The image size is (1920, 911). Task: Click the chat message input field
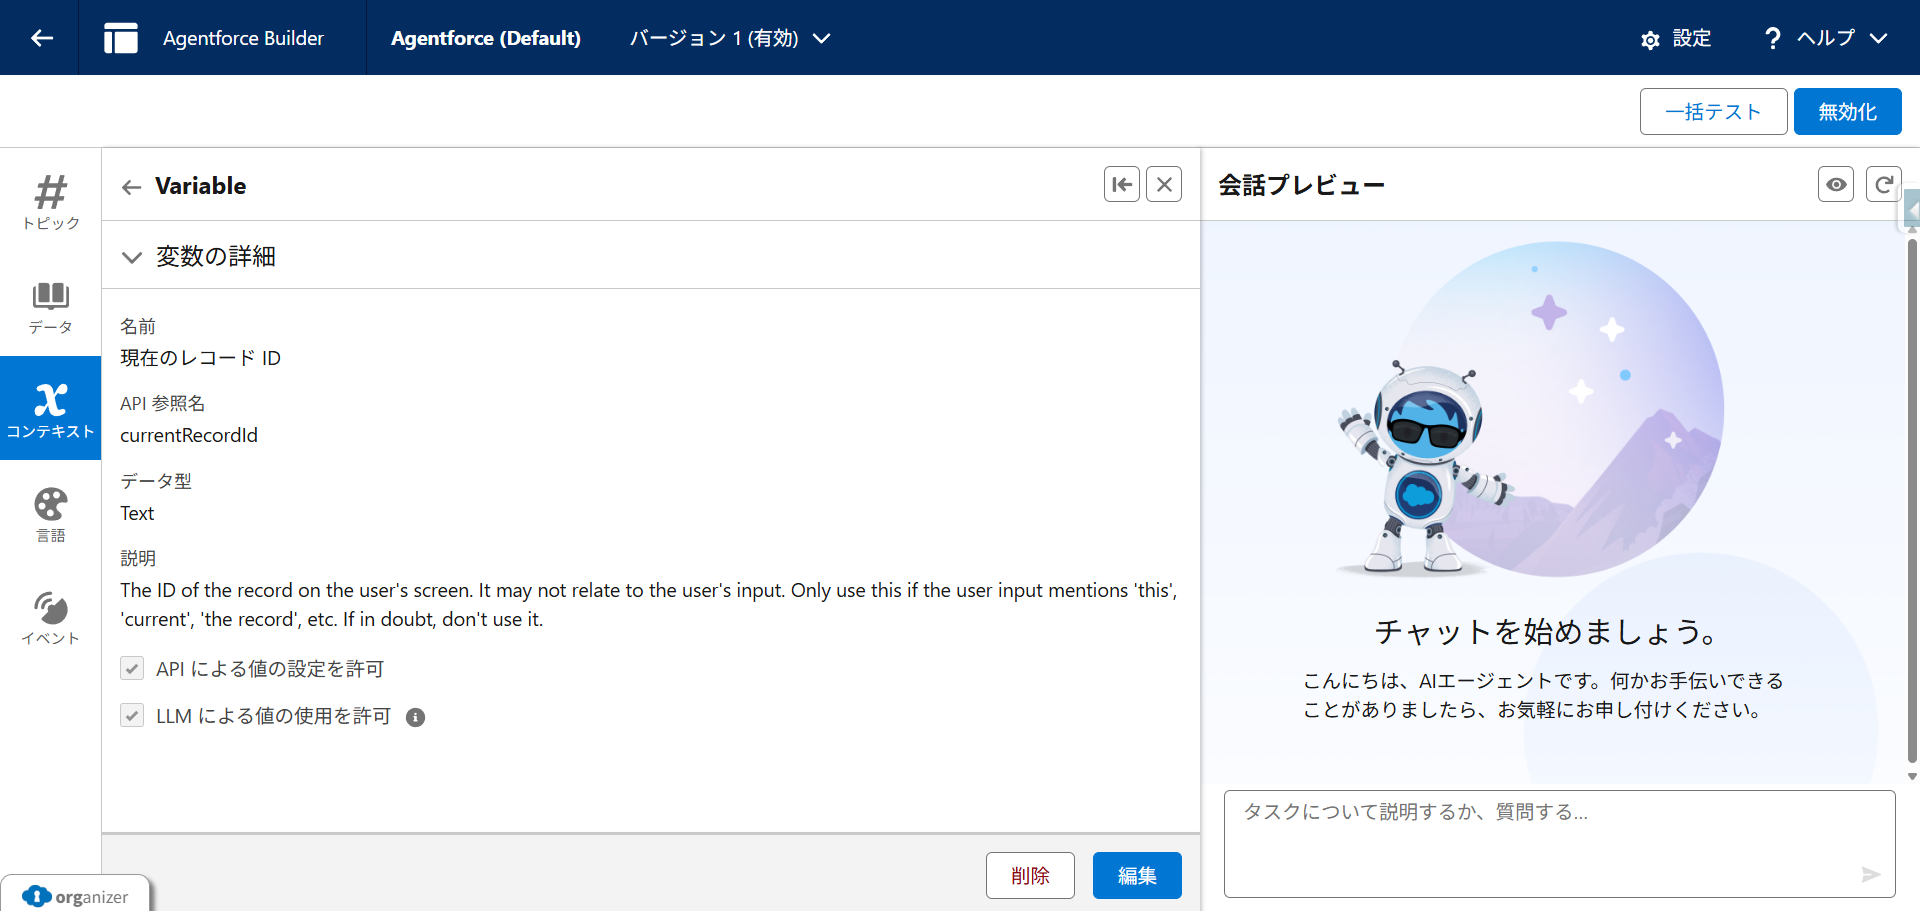point(1559,843)
